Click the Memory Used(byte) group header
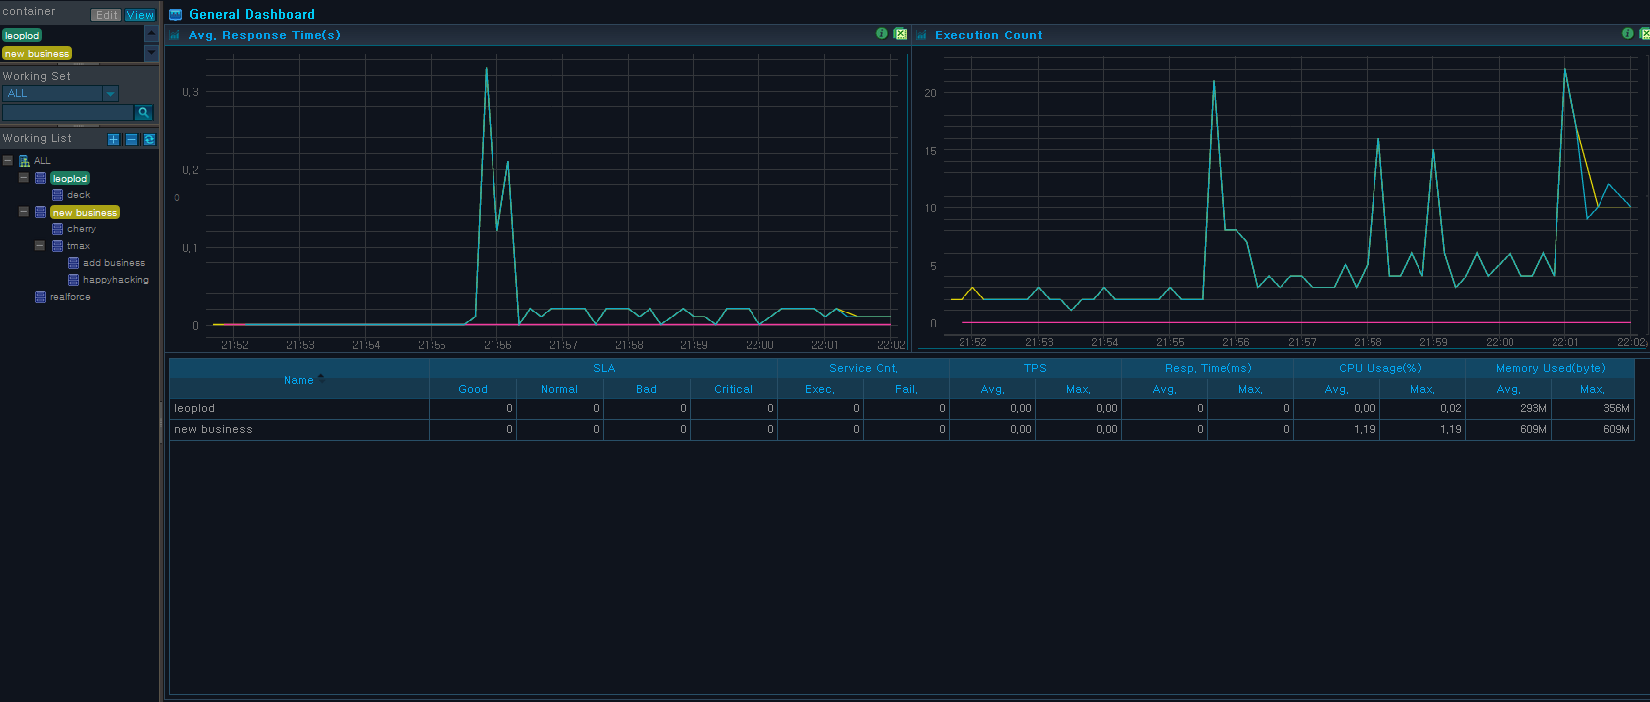This screenshot has width=1650, height=702. 1550,368
